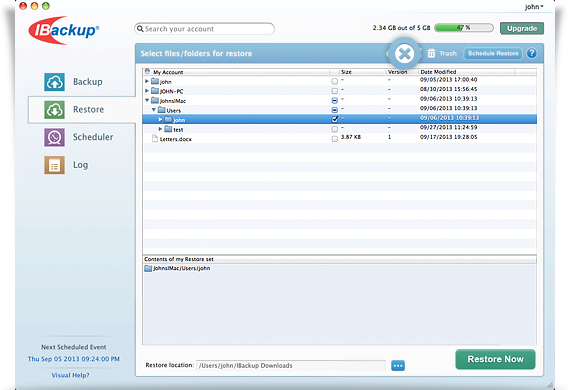
Task: Tick the Letters.docx checkbox
Action: tap(335, 138)
